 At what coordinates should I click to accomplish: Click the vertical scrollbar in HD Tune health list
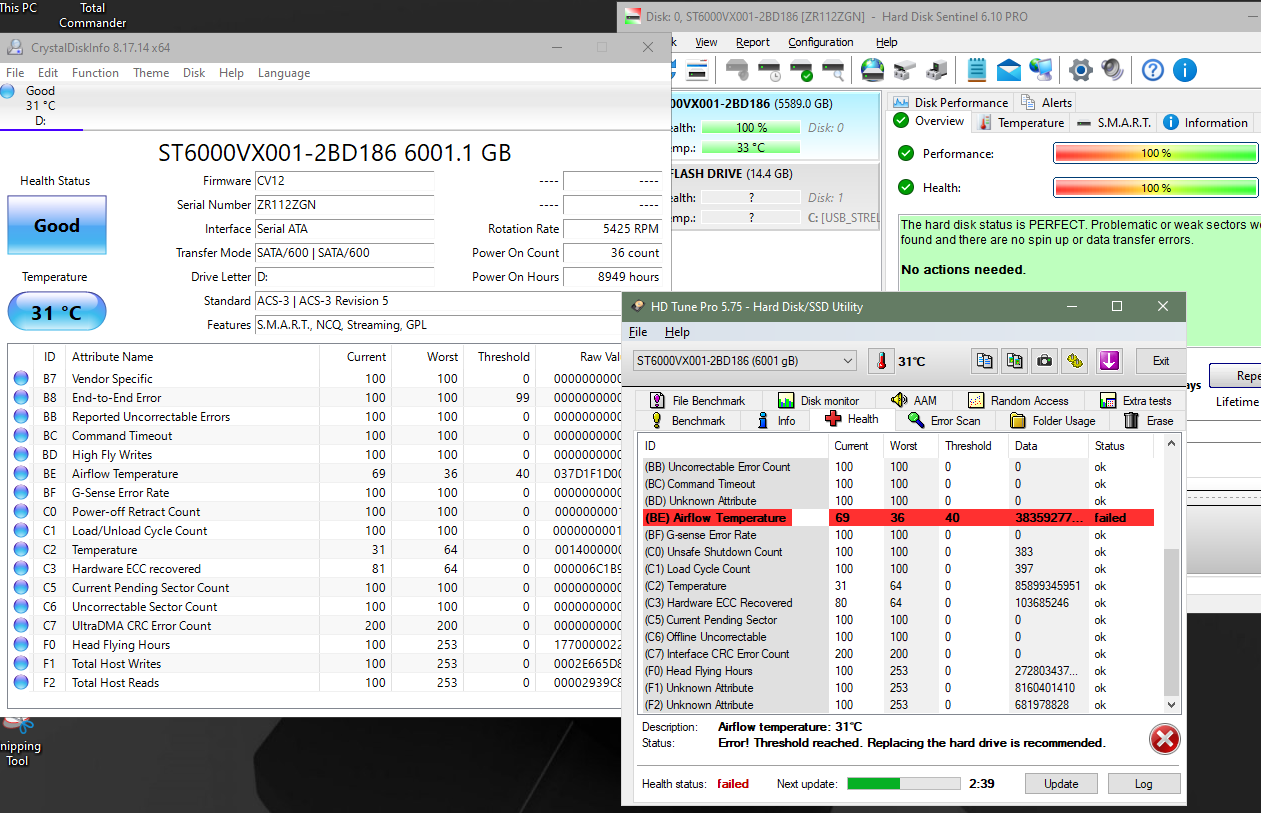click(x=1172, y=620)
